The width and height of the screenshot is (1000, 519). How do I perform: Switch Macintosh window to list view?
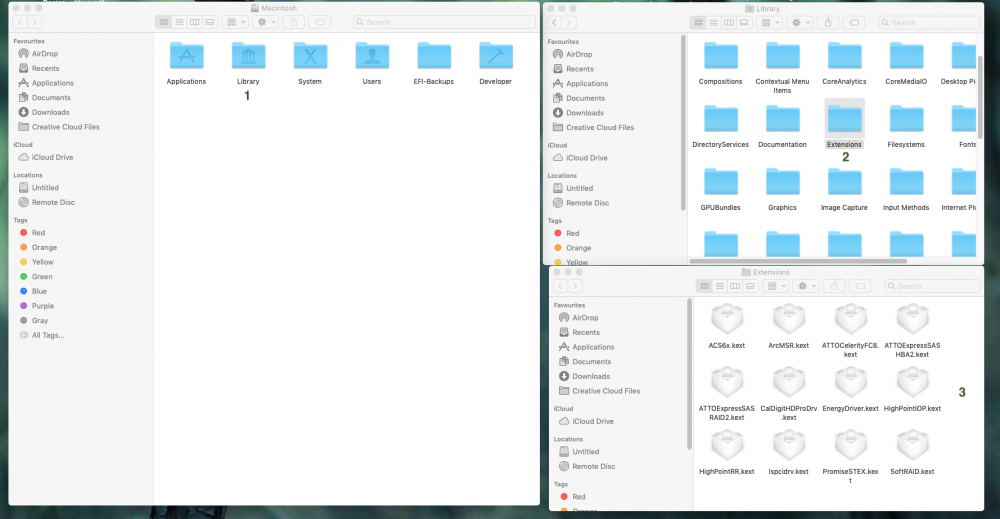(179, 22)
